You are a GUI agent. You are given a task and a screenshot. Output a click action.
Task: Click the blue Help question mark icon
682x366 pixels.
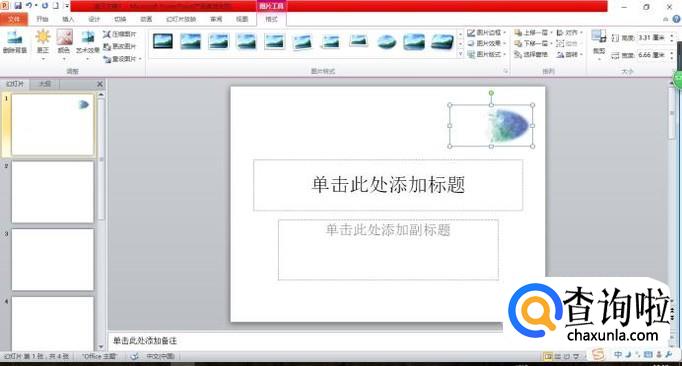(677, 19)
